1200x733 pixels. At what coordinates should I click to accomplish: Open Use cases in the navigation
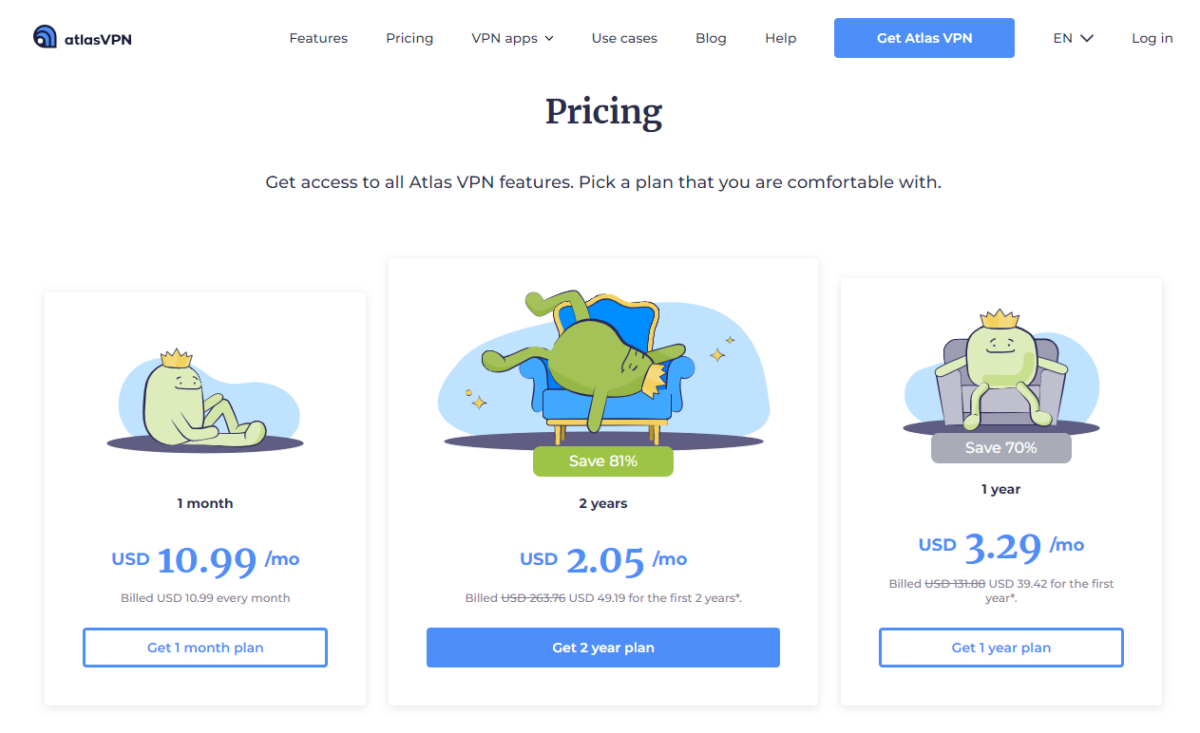[624, 38]
